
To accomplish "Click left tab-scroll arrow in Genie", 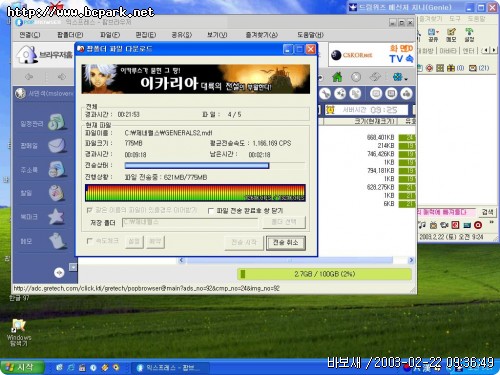I will point(486,50).
